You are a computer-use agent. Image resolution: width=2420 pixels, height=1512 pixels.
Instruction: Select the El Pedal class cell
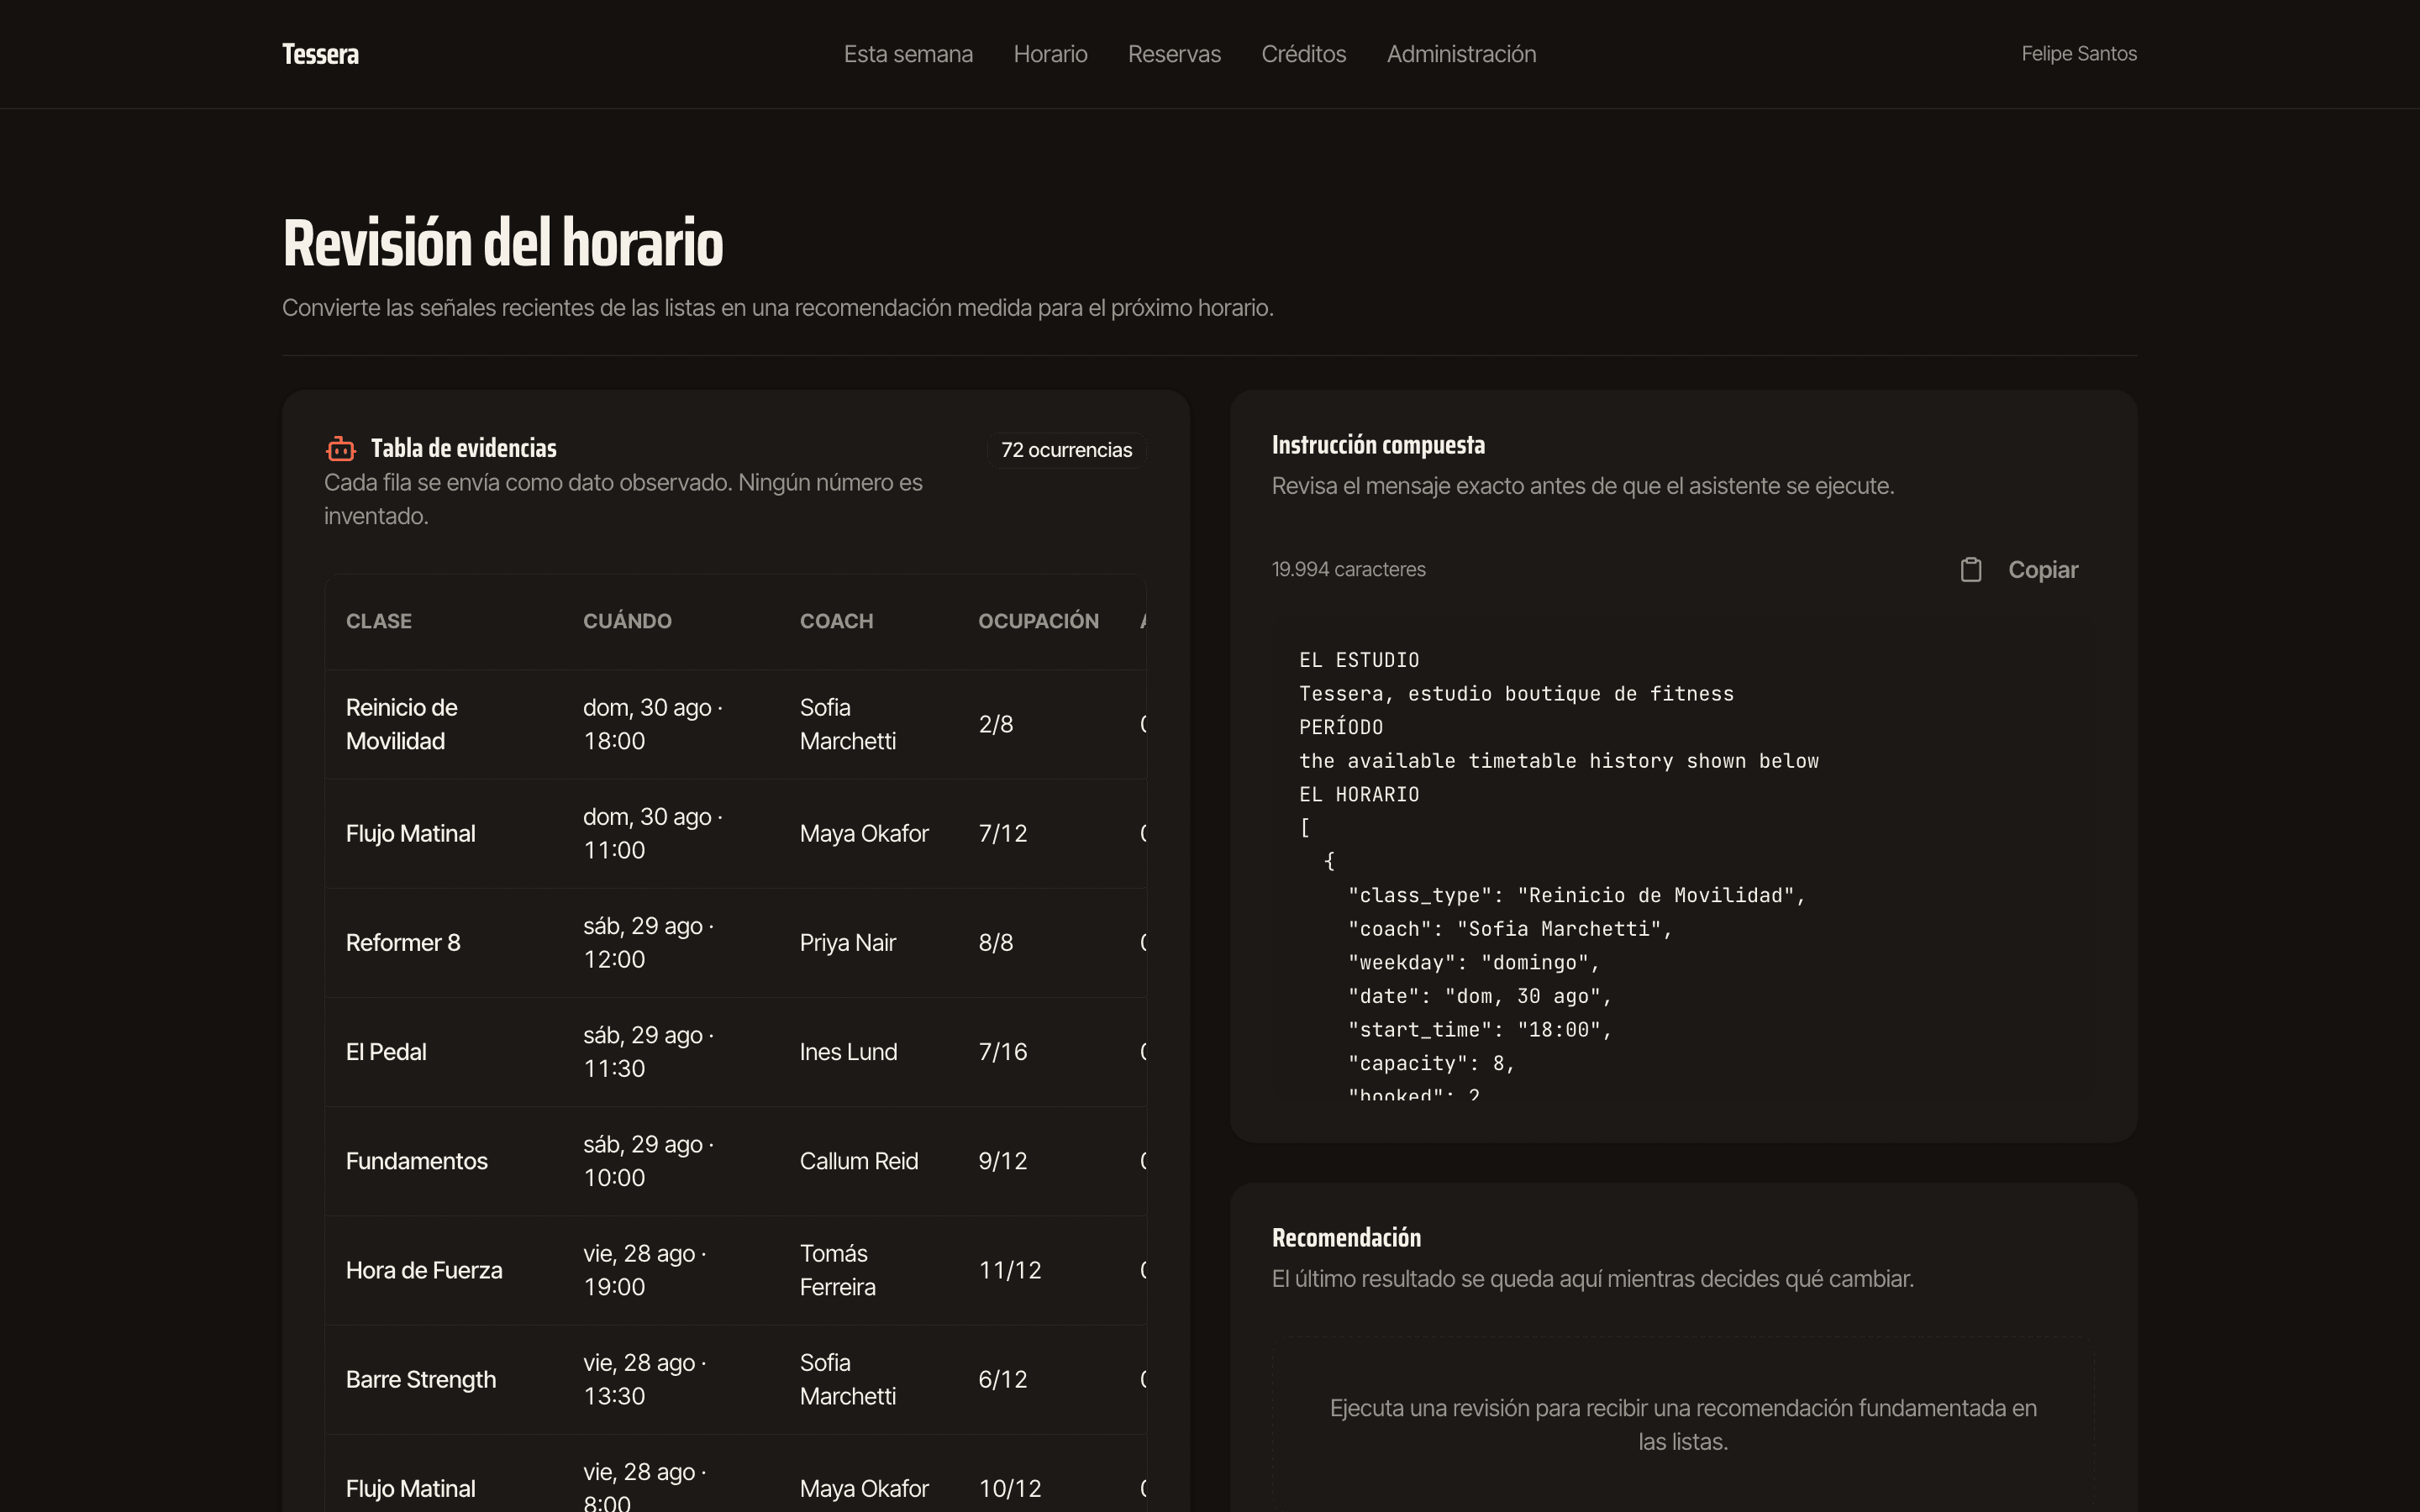[x=386, y=1052]
